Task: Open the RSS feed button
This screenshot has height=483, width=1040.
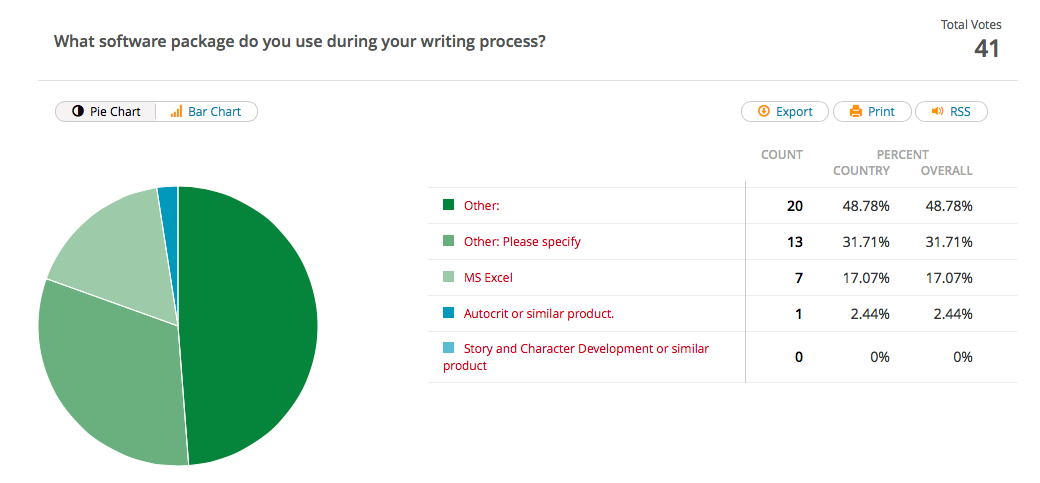Action: [x=951, y=112]
